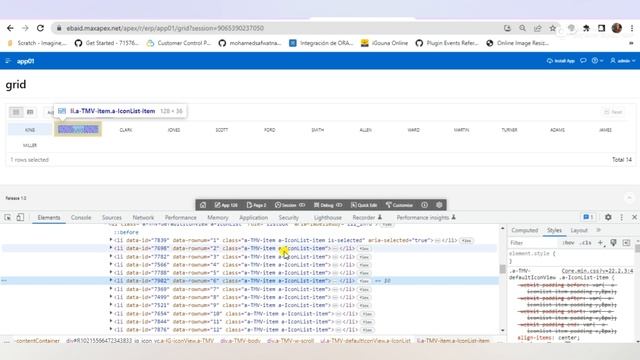Switch to the Console tab in DevTools

pos(81,218)
